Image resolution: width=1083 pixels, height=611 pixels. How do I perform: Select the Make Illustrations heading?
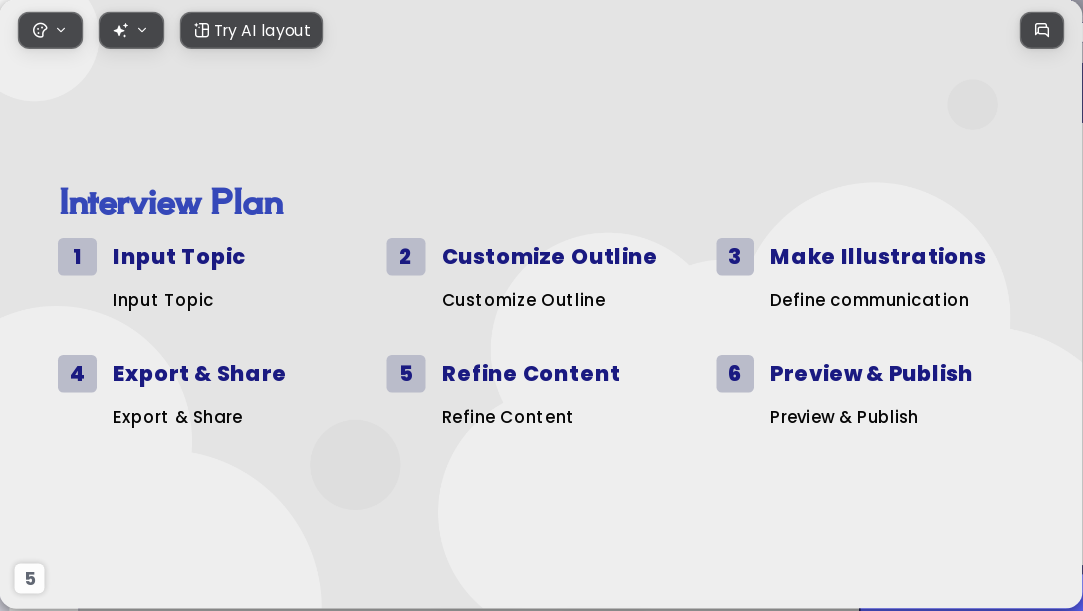click(x=878, y=257)
